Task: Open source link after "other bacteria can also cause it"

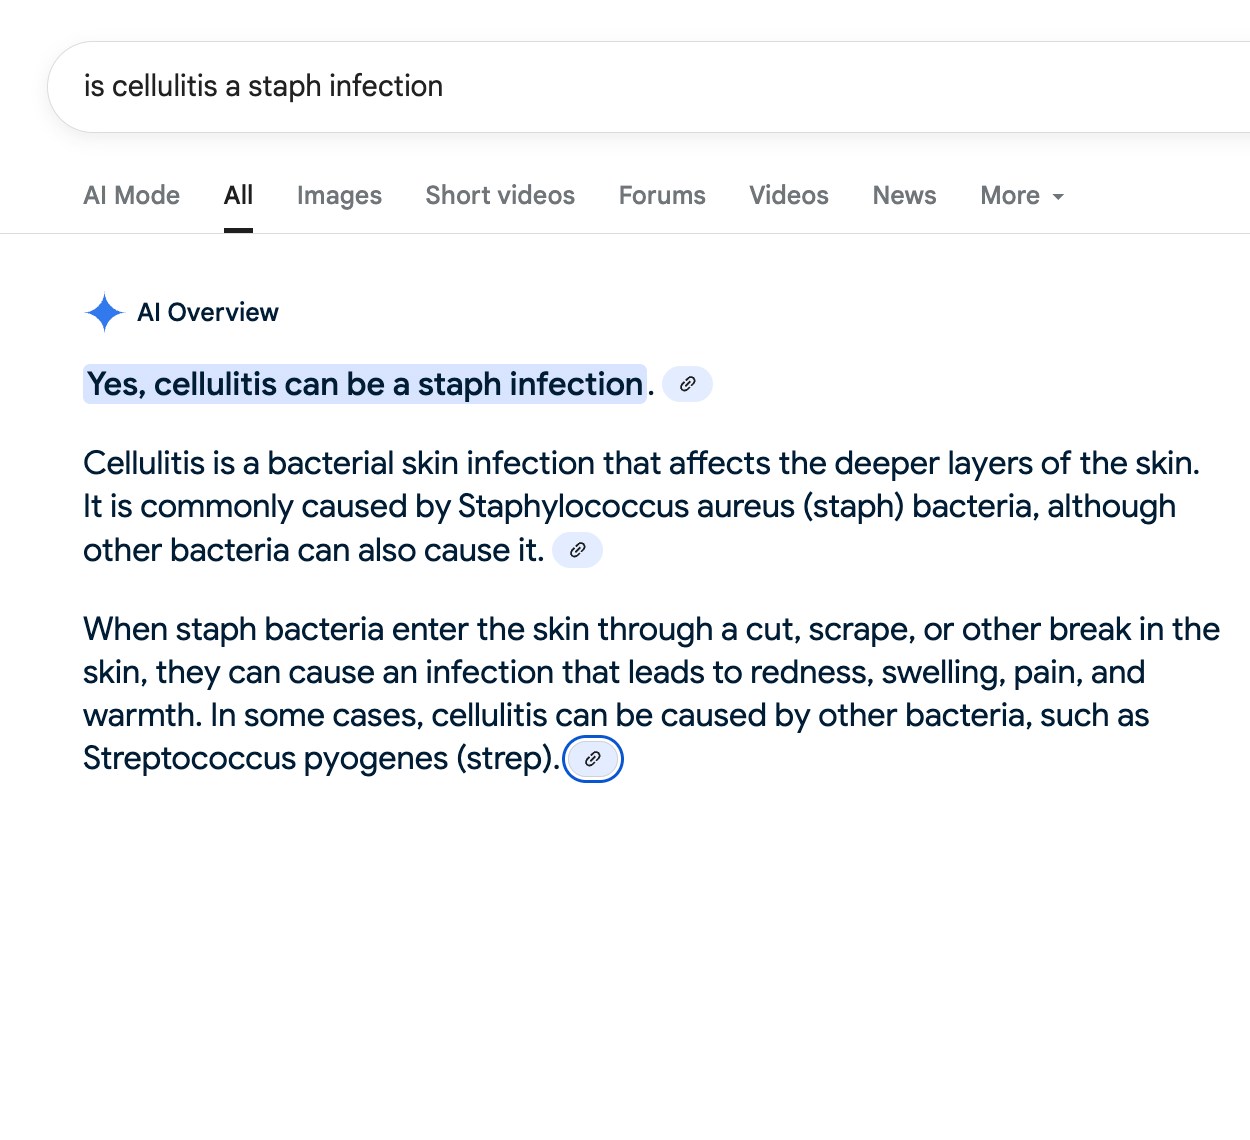Action: click(x=577, y=550)
